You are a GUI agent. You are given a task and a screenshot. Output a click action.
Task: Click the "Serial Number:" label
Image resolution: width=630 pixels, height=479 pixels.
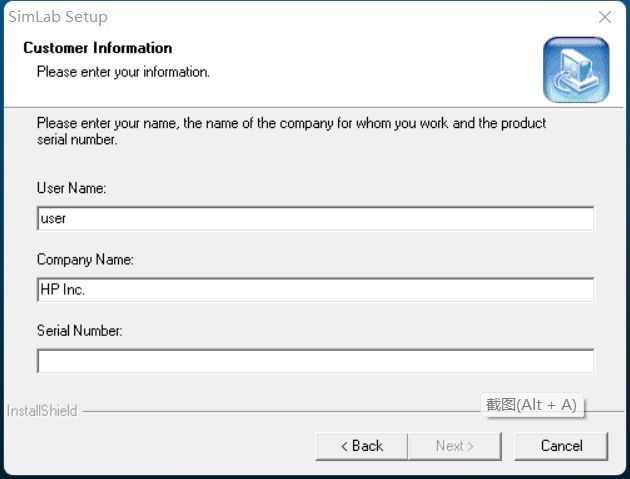[x=79, y=330]
